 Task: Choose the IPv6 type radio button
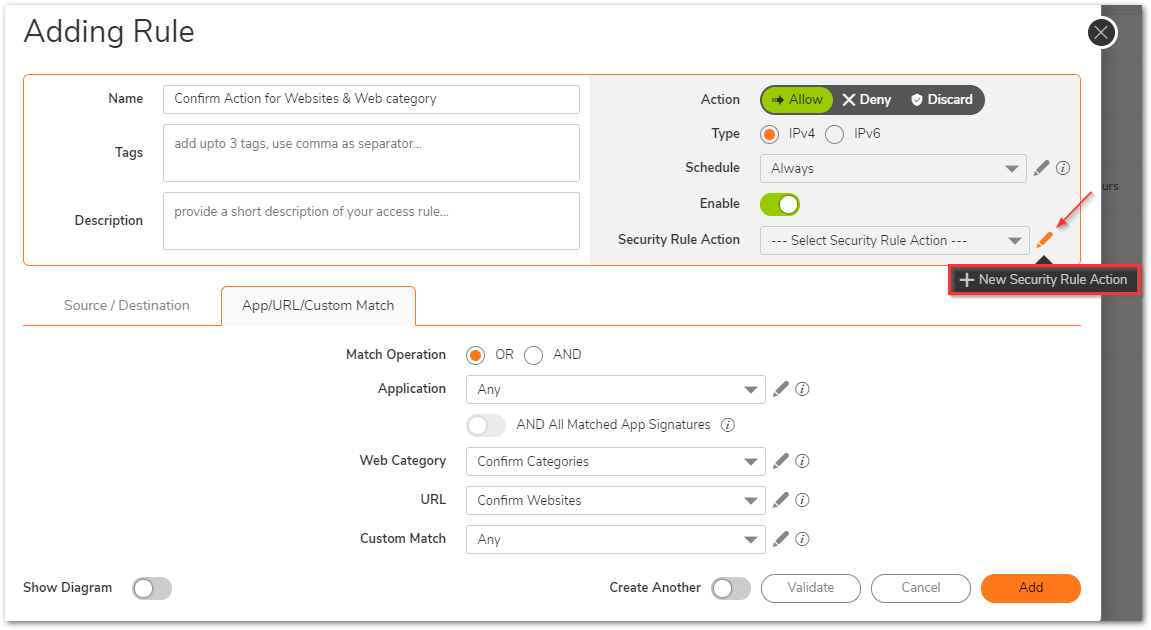pyautogui.click(x=834, y=134)
